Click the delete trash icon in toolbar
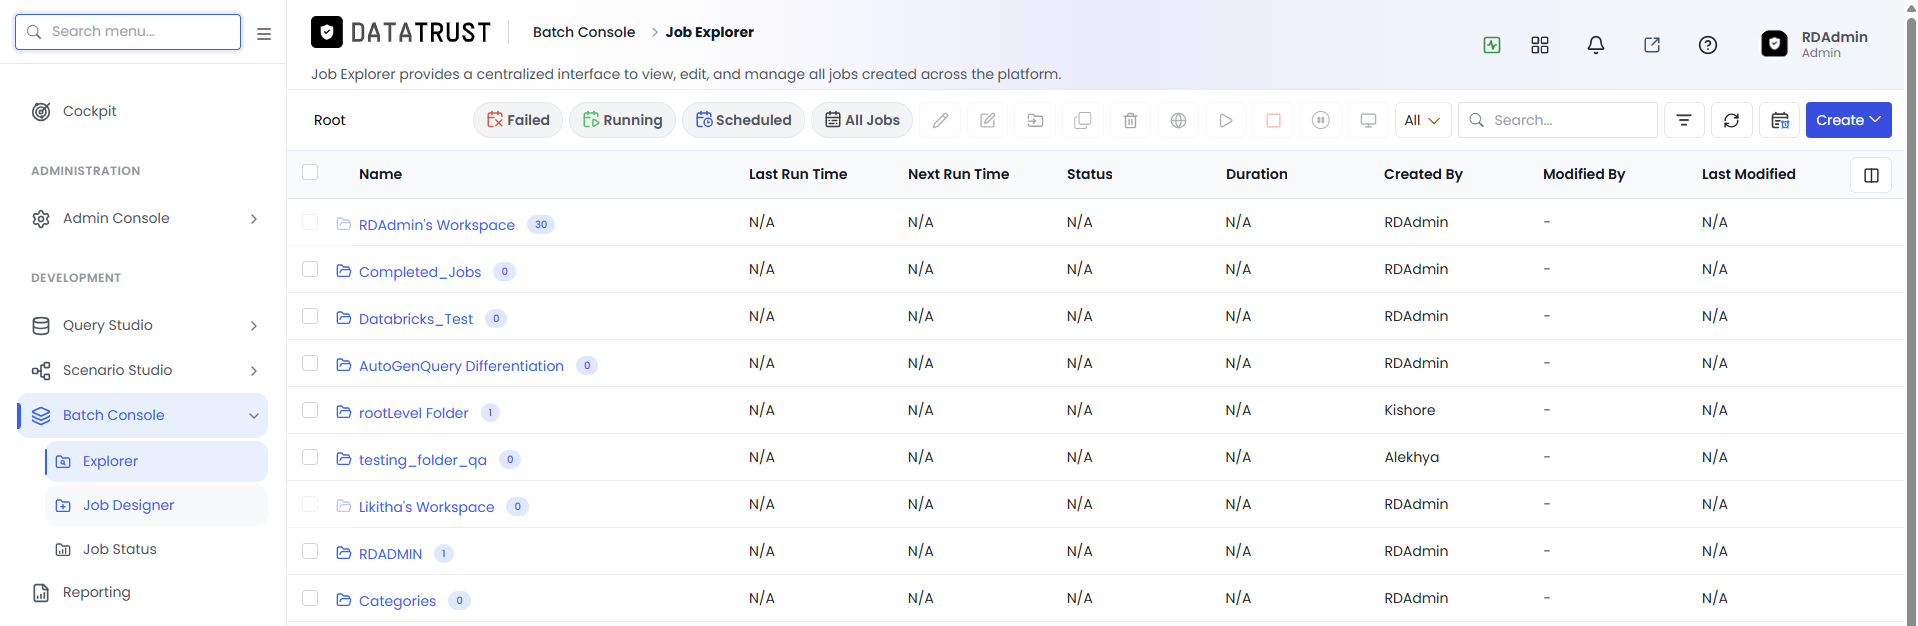This screenshot has height=626, width=1918. pyautogui.click(x=1130, y=120)
